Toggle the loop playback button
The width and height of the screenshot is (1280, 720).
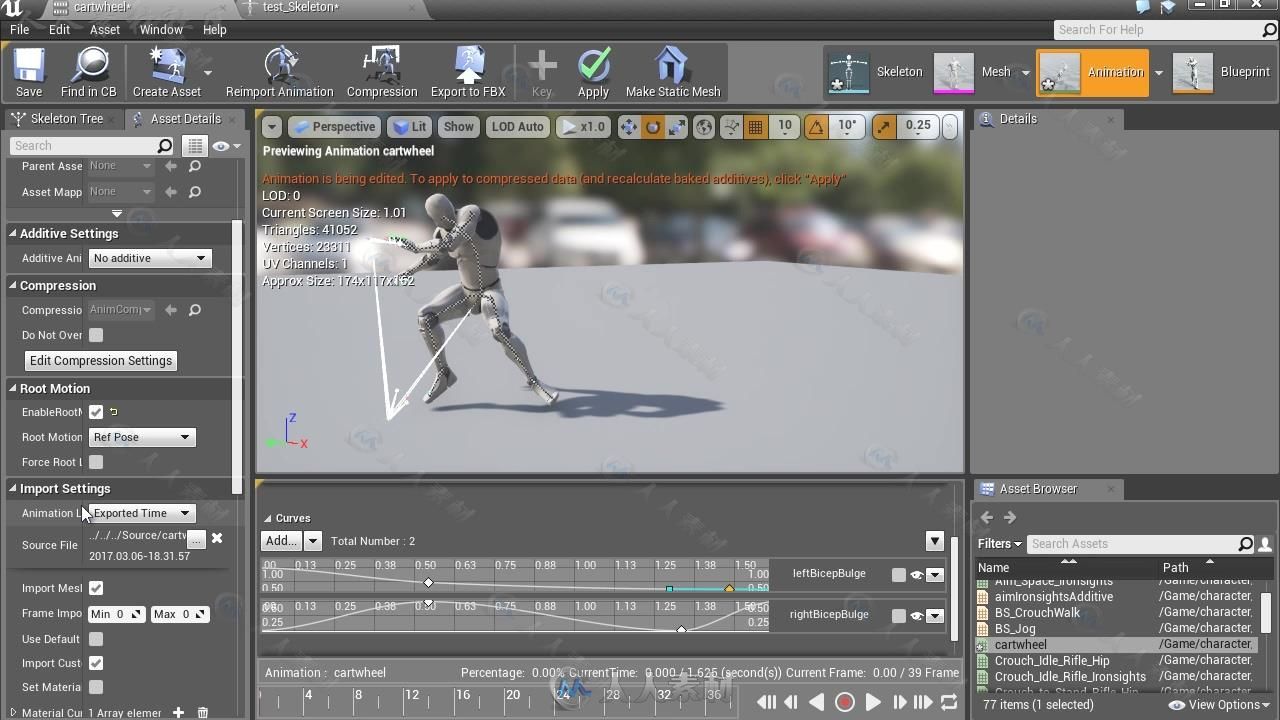tap(949, 702)
